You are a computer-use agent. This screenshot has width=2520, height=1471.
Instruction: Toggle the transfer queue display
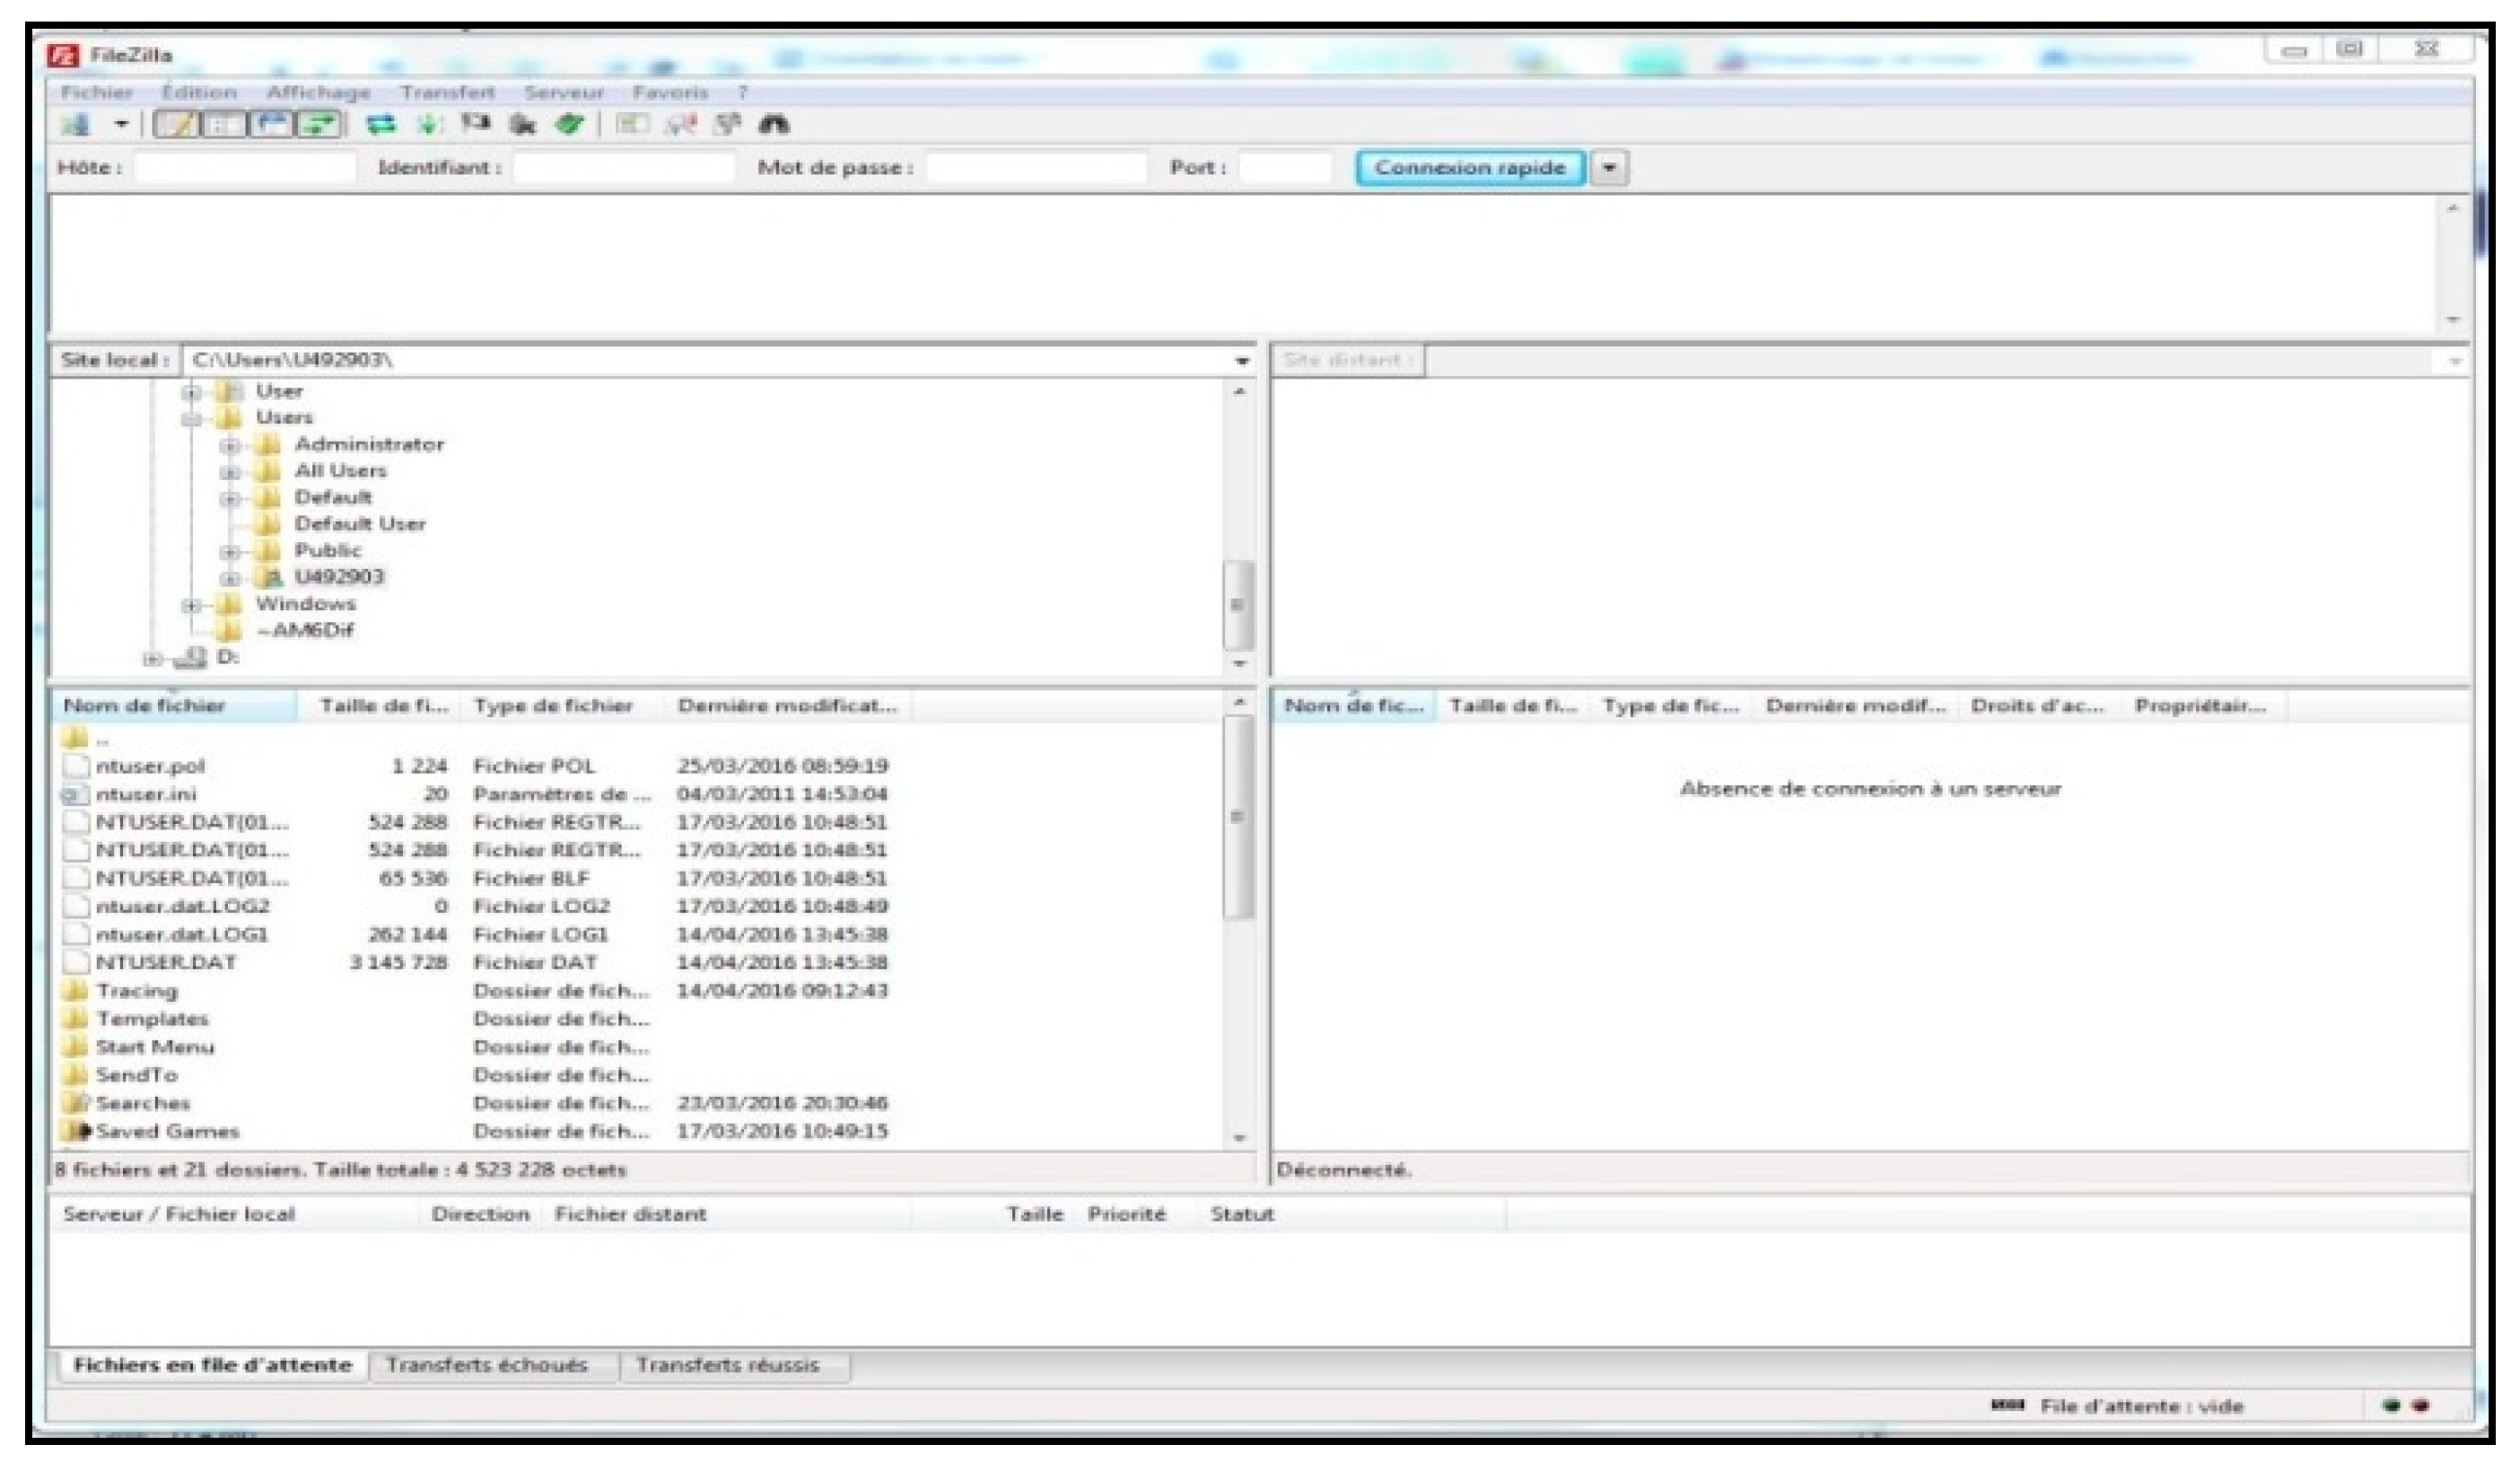(322, 125)
